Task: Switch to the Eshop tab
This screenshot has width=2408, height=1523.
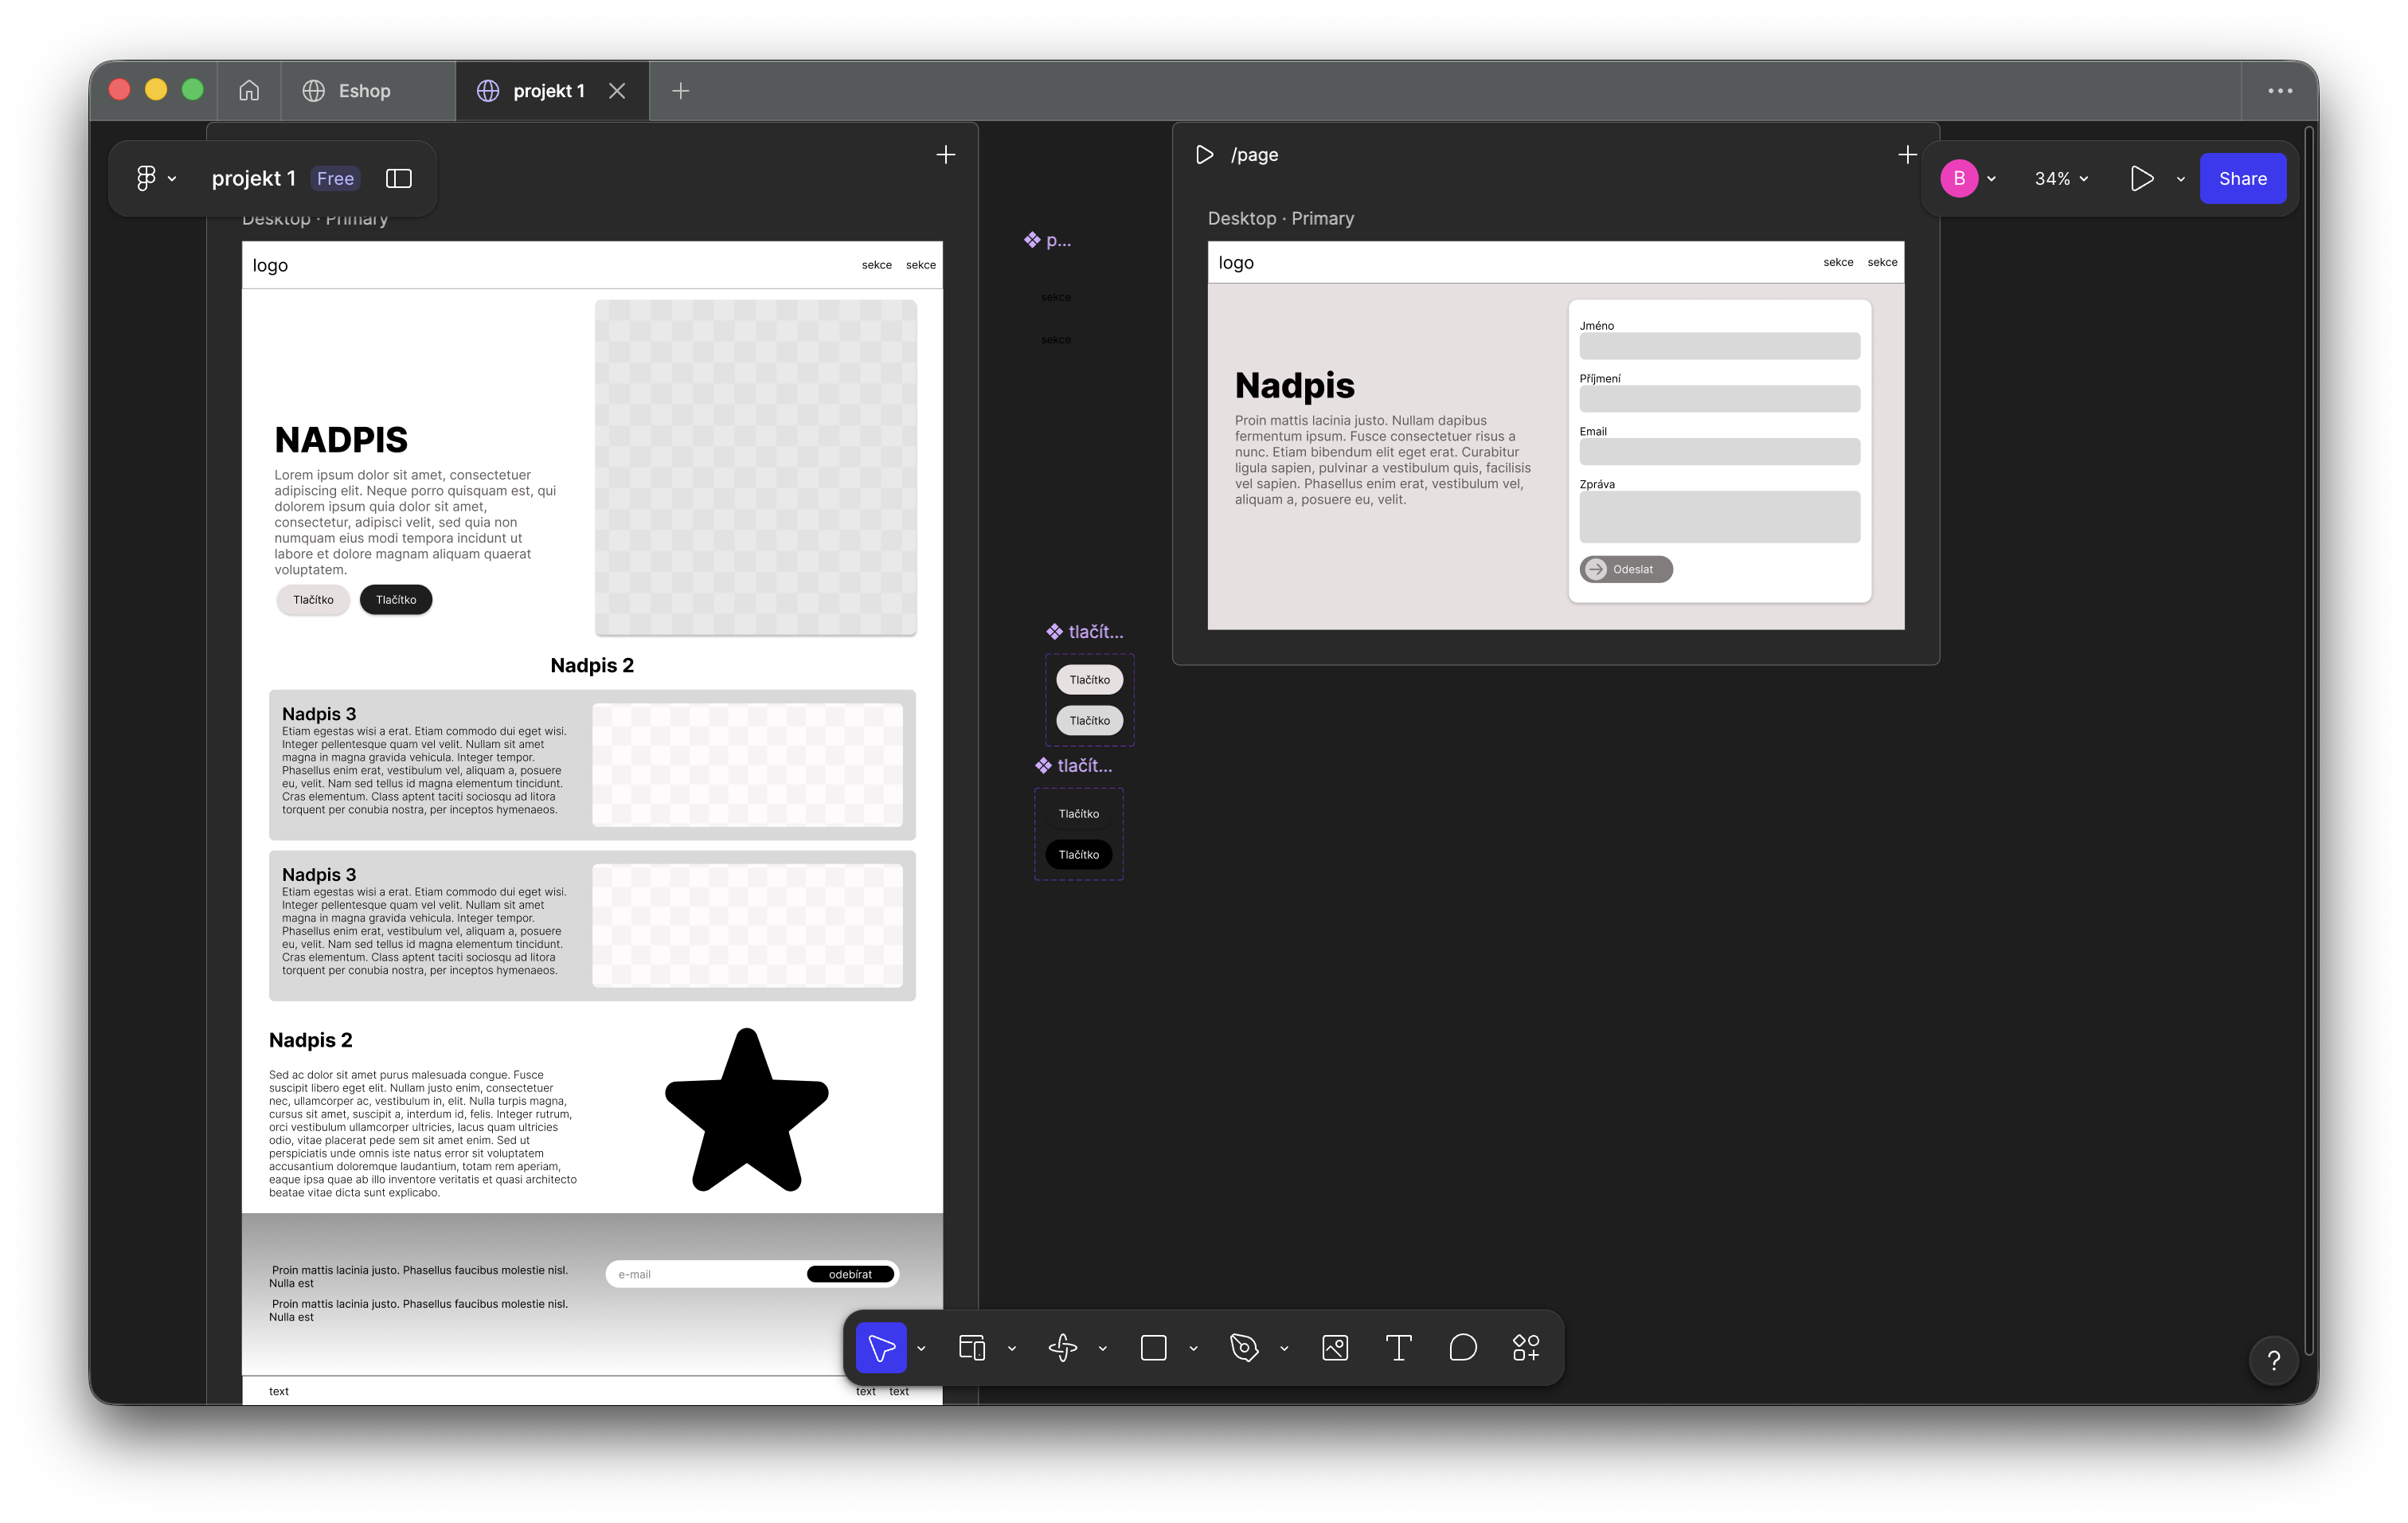Action: coord(367,90)
